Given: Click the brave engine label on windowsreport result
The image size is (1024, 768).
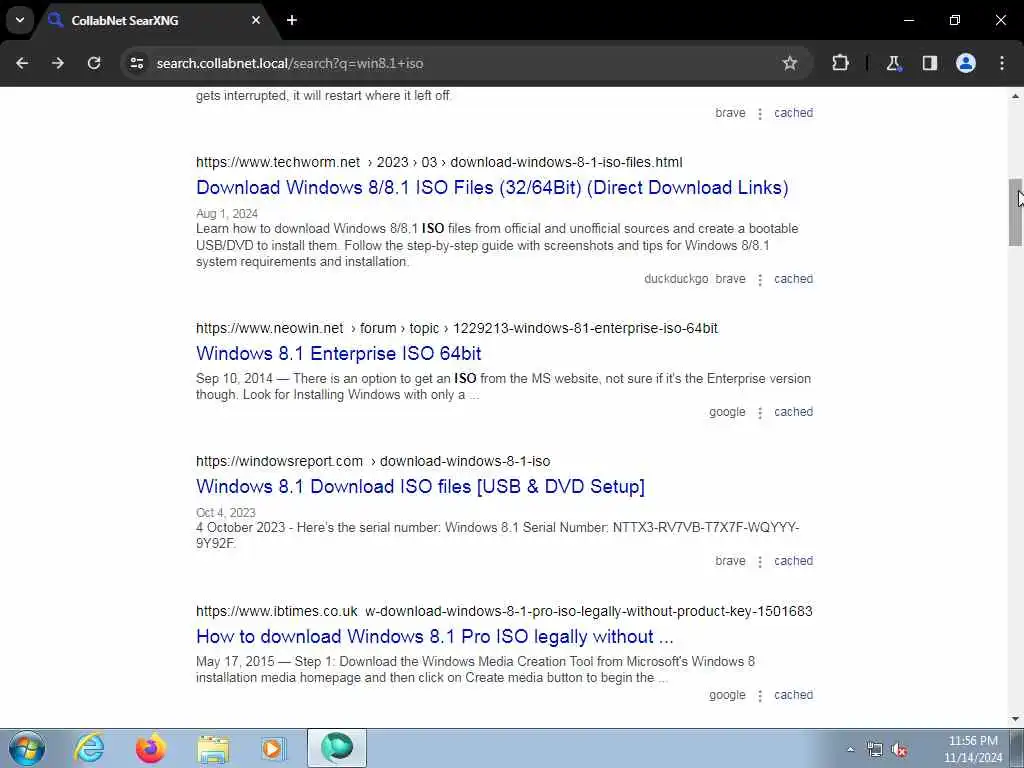Looking at the screenshot, I should [x=730, y=561].
